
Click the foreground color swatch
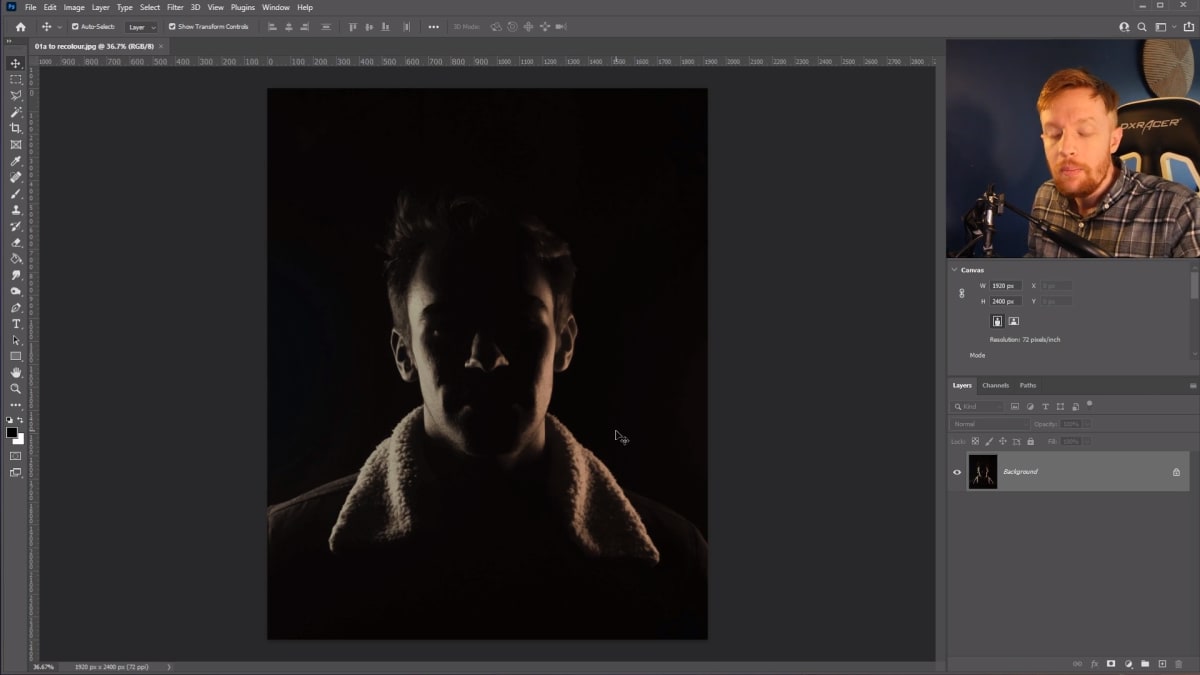[x=11, y=433]
